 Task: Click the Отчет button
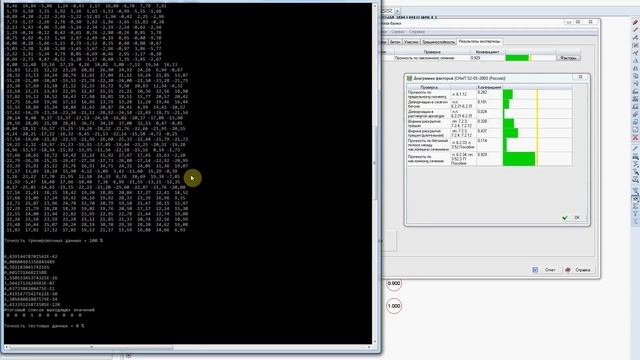click(545, 270)
